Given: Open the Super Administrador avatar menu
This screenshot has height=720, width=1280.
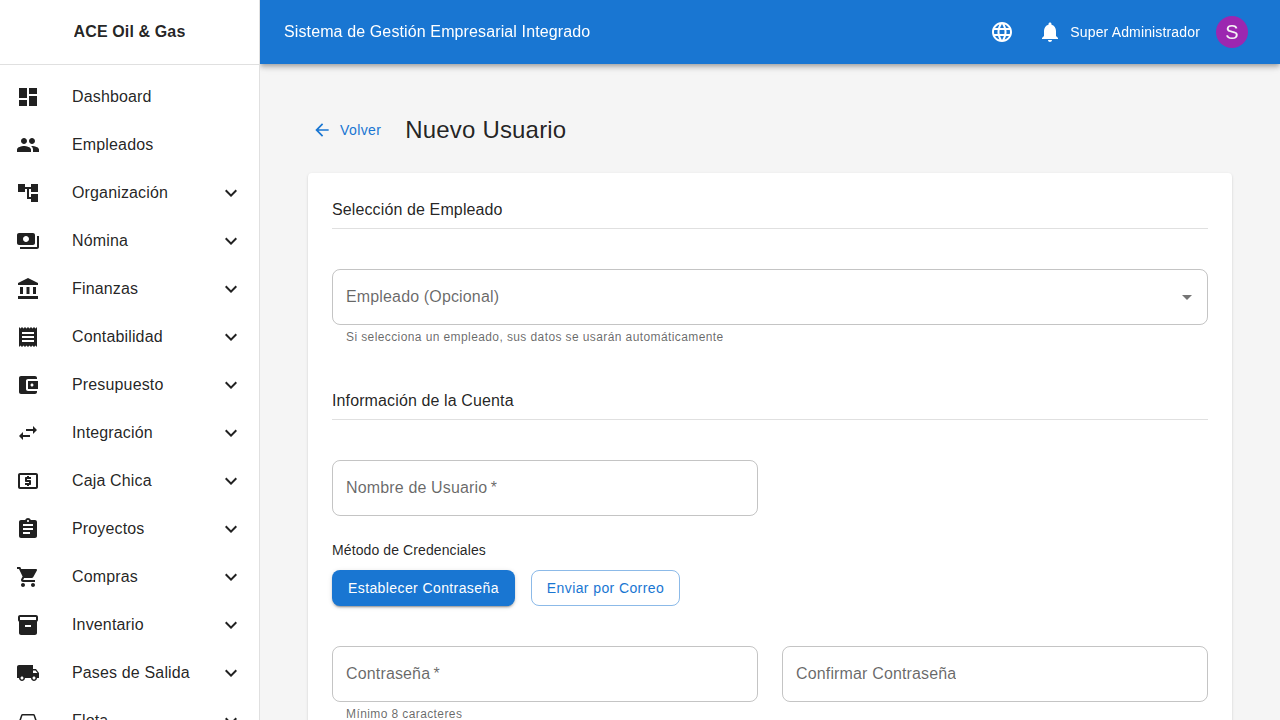Looking at the screenshot, I should [x=1232, y=32].
